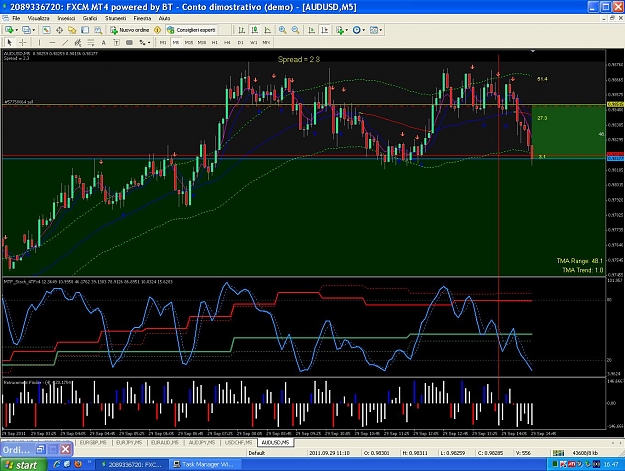Select the W1 timeframe

pyautogui.click(x=254, y=42)
